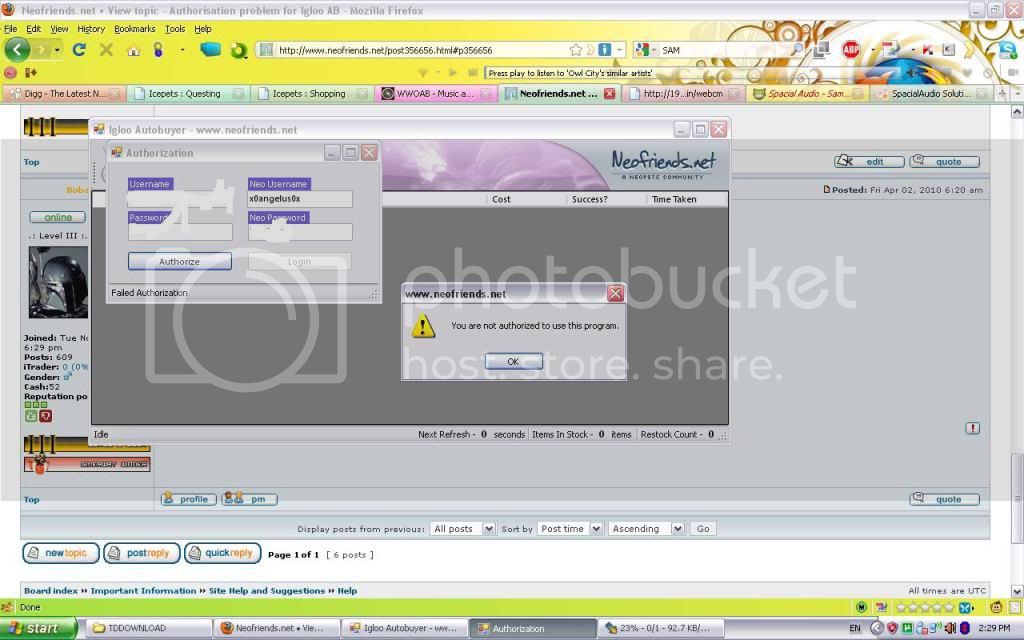This screenshot has height=640, width=1024.
Task: Click the Firefox reload button
Action: [x=79, y=49]
